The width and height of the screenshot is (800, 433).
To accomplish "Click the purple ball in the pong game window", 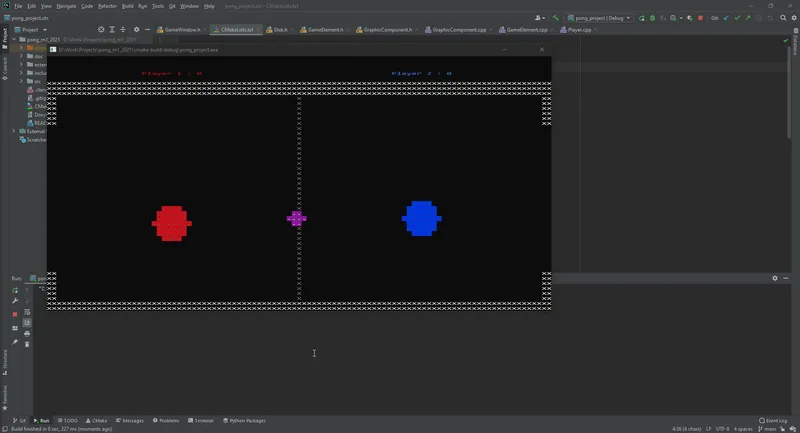I will (296, 219).
